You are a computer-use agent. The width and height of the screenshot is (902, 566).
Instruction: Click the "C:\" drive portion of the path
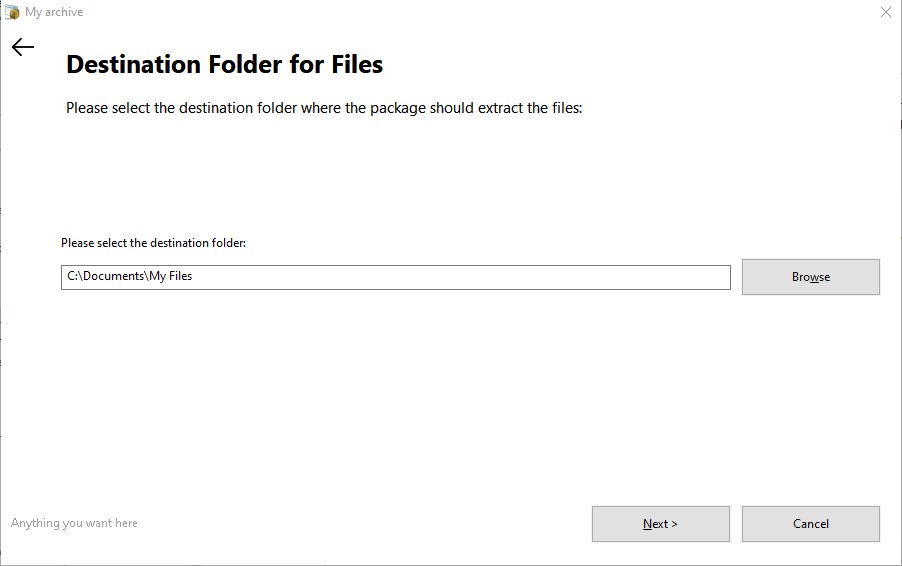coord(74,276)
